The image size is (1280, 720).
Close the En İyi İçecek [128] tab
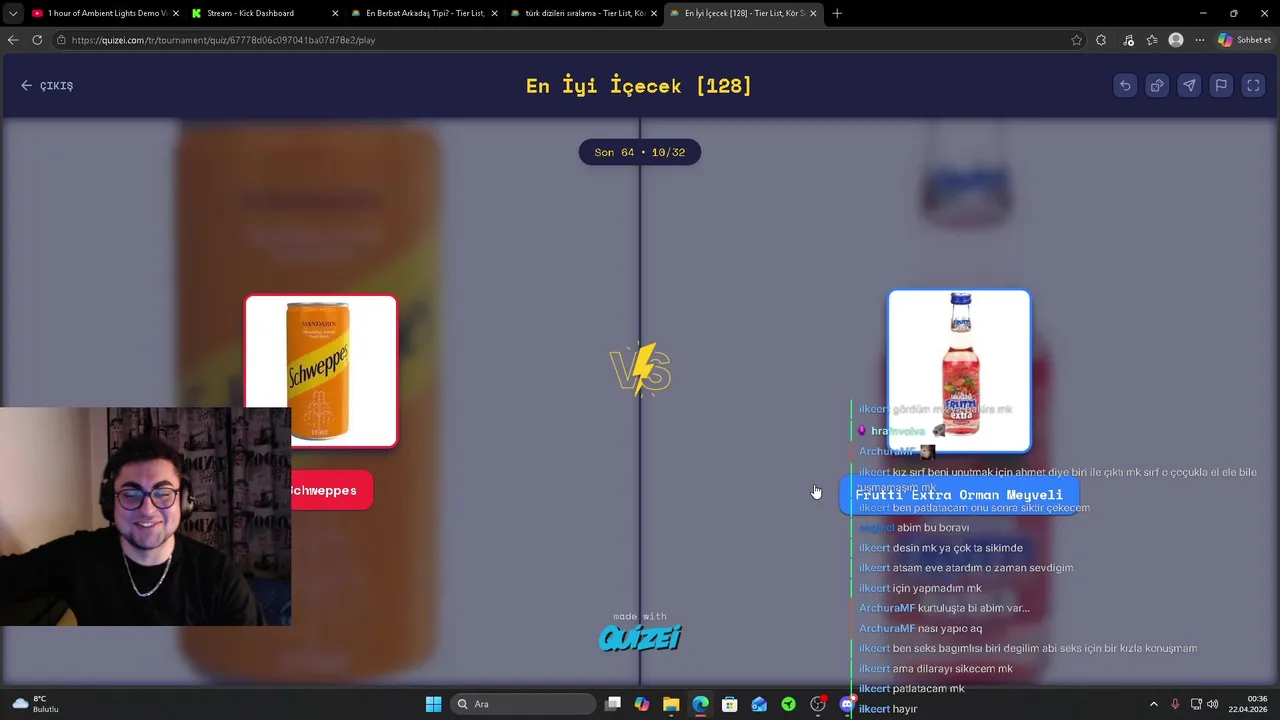(x=813, y=13)
